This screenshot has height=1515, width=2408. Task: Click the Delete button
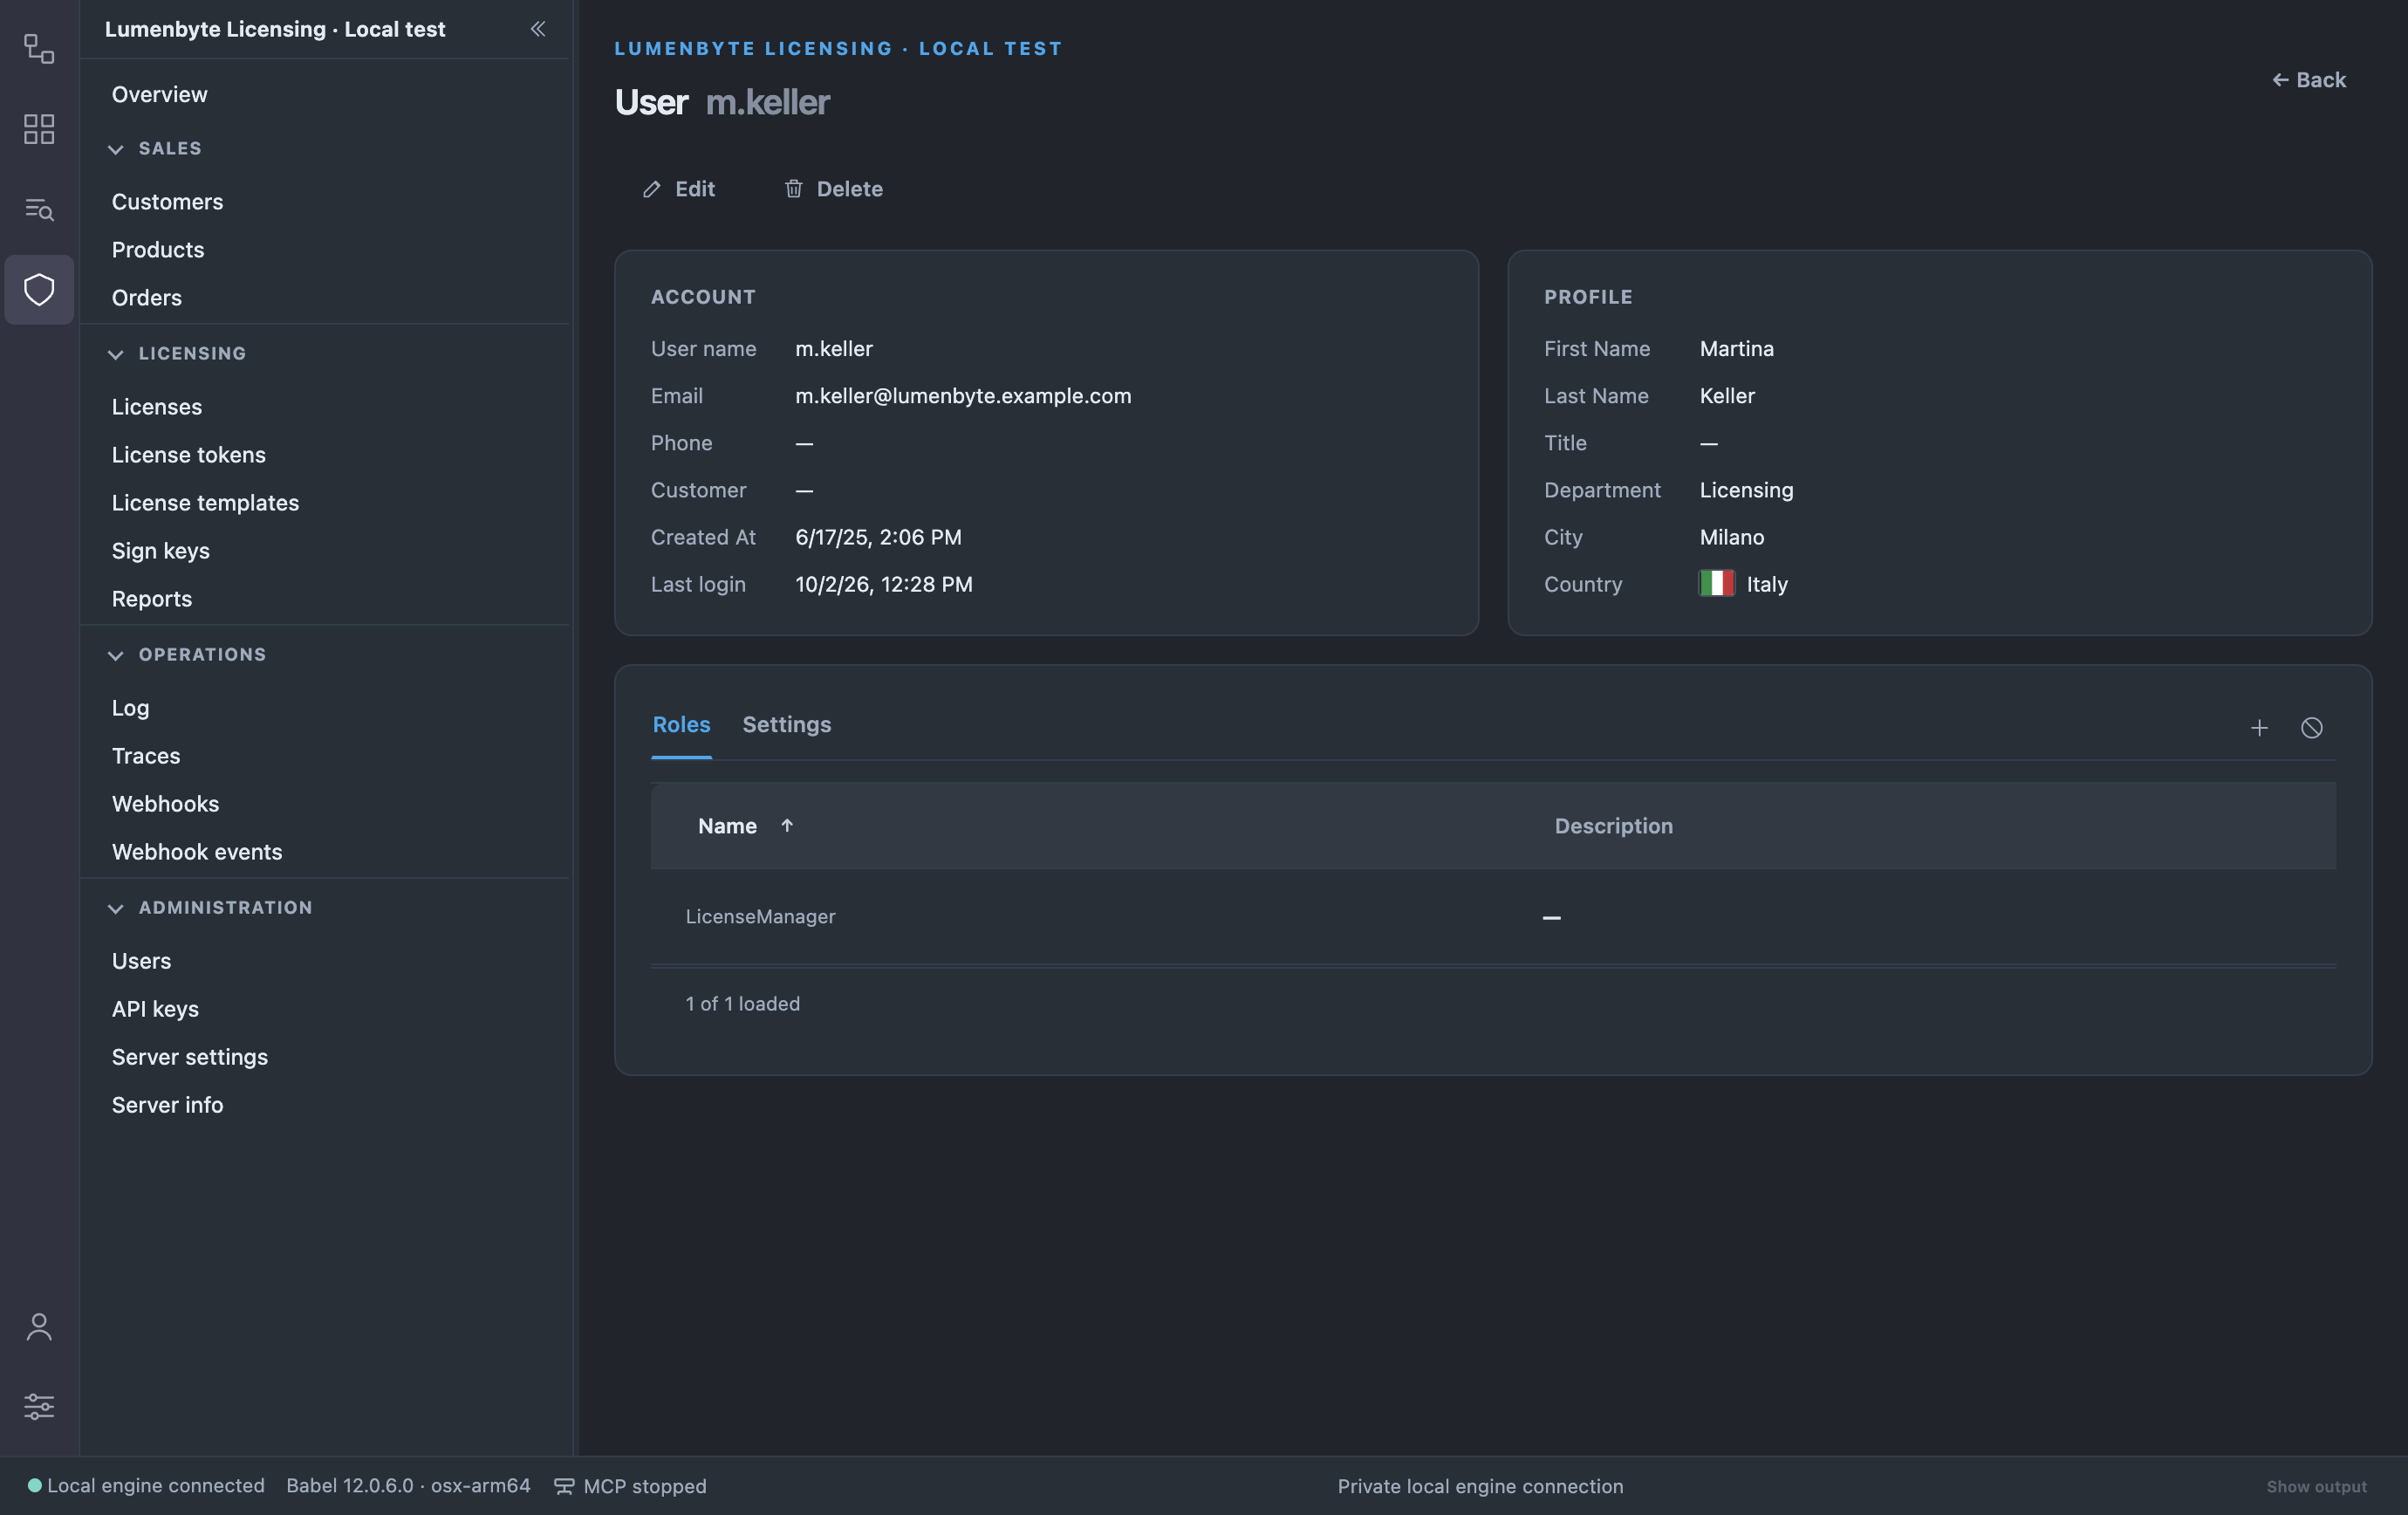tap(833, 189)
